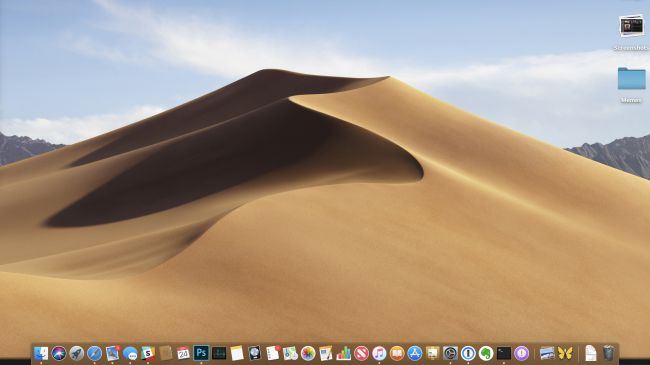Viewport: 650px width, 365px height.
Task: Open System Preferences icon in Dock
Action: [x=451, y=353]
